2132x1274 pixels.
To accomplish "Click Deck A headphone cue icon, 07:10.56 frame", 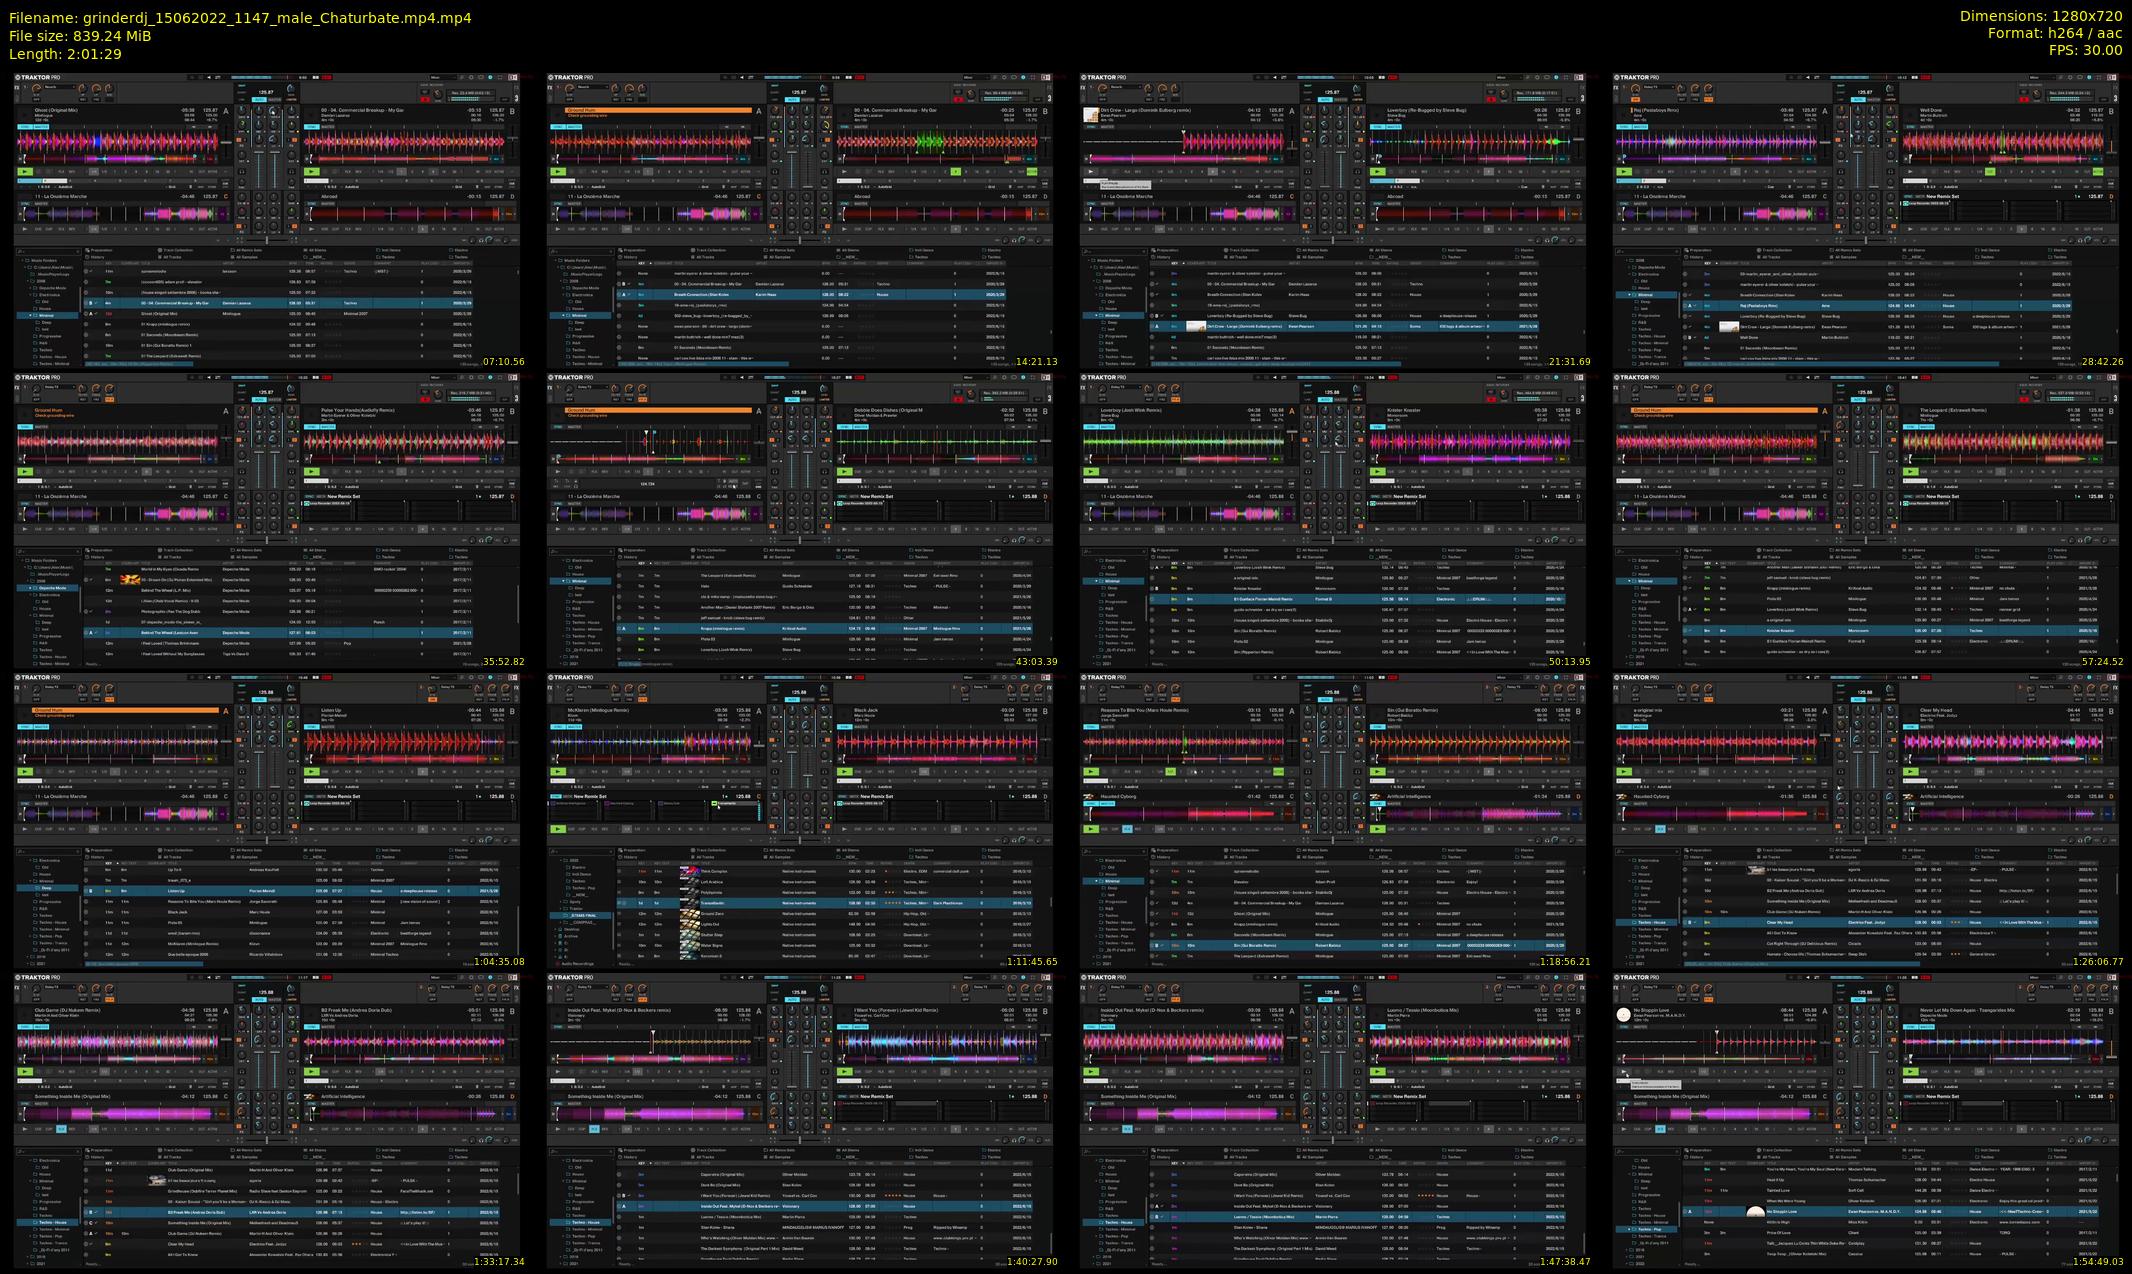I will [x=242, y=172].
